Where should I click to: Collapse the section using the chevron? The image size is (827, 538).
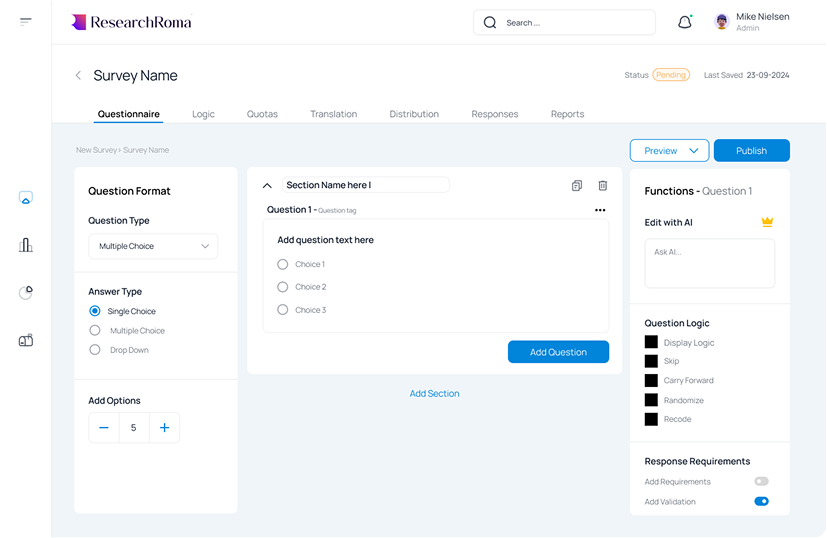coord(267,185)
